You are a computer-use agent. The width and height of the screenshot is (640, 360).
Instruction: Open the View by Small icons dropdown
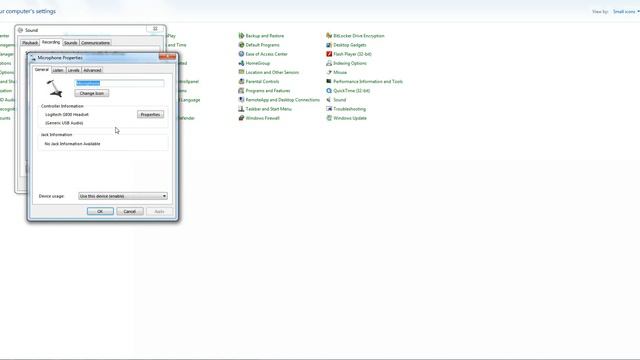point(626,12)
